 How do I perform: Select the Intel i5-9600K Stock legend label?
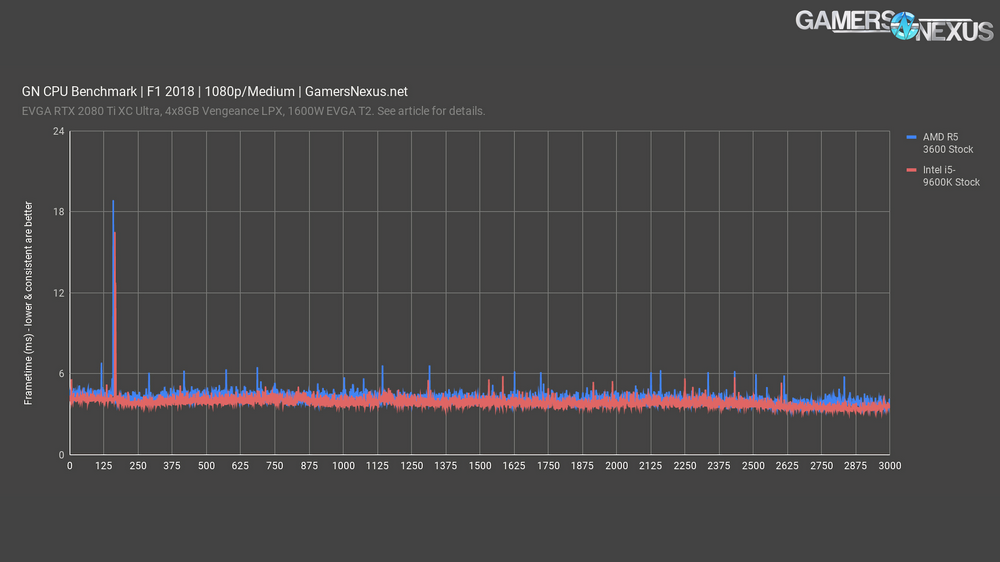point(951,174)
